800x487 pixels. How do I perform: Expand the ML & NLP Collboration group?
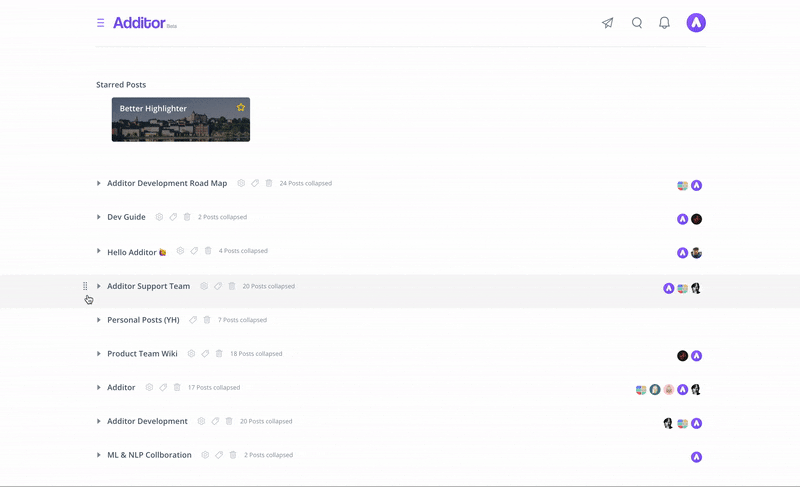click(x=98, y=455)
